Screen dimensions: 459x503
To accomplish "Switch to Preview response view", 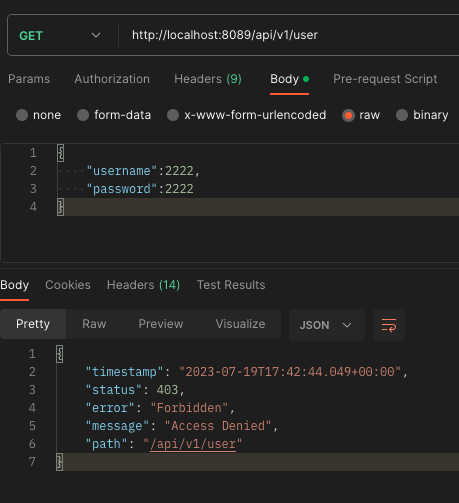I will [x=161, y=324].
